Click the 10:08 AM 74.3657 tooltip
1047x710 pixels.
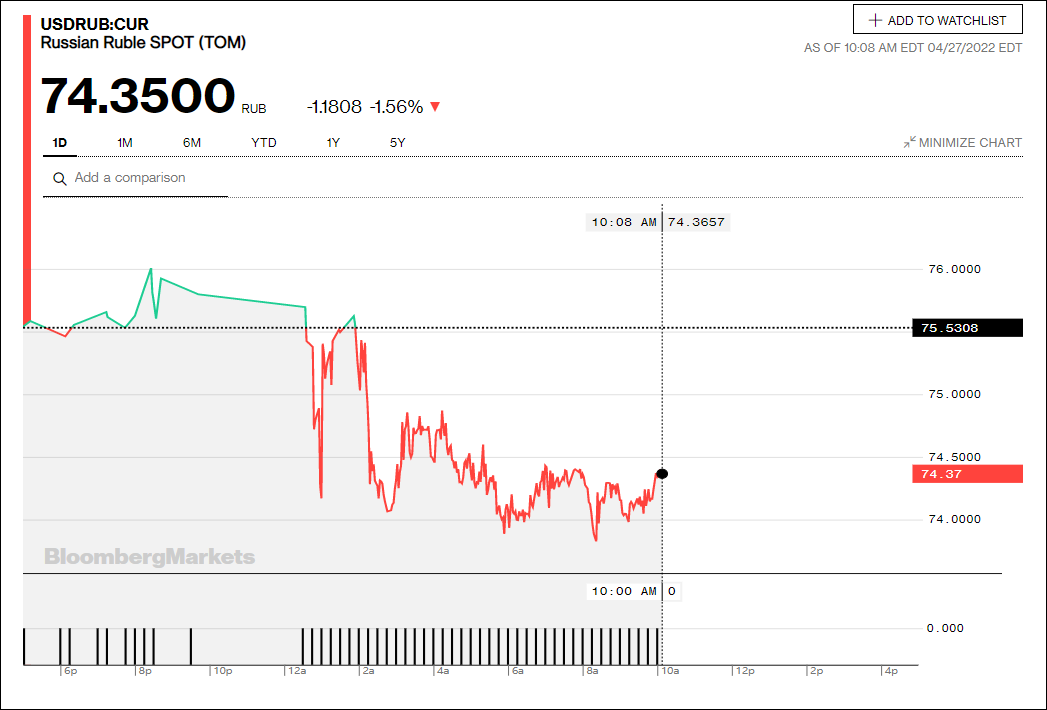pyautogui.click(x=658, y=222)
